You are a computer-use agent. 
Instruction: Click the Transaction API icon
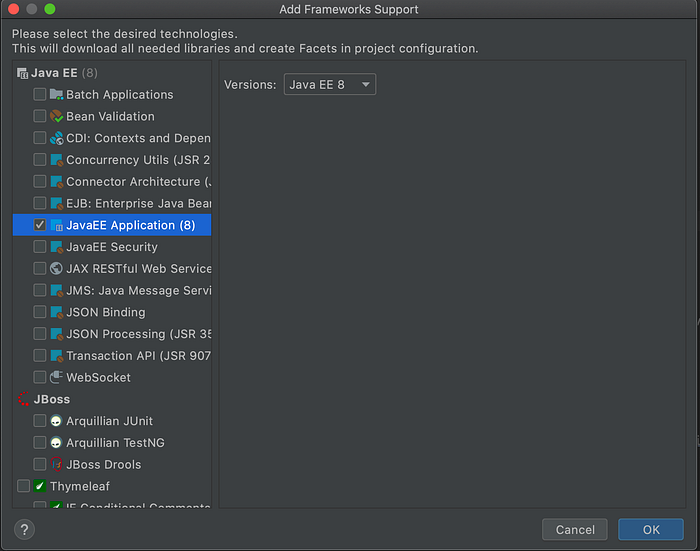56,356
